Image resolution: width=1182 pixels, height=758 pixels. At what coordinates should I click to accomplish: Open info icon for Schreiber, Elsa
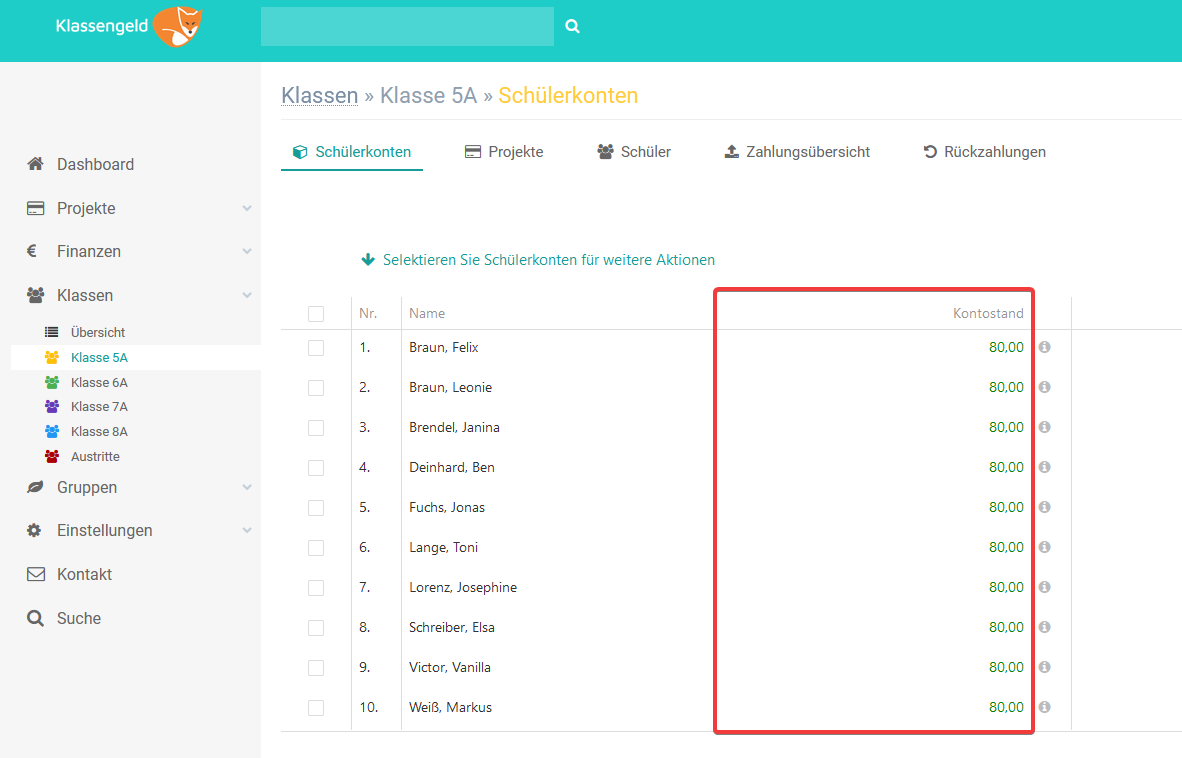point(1045,626)
